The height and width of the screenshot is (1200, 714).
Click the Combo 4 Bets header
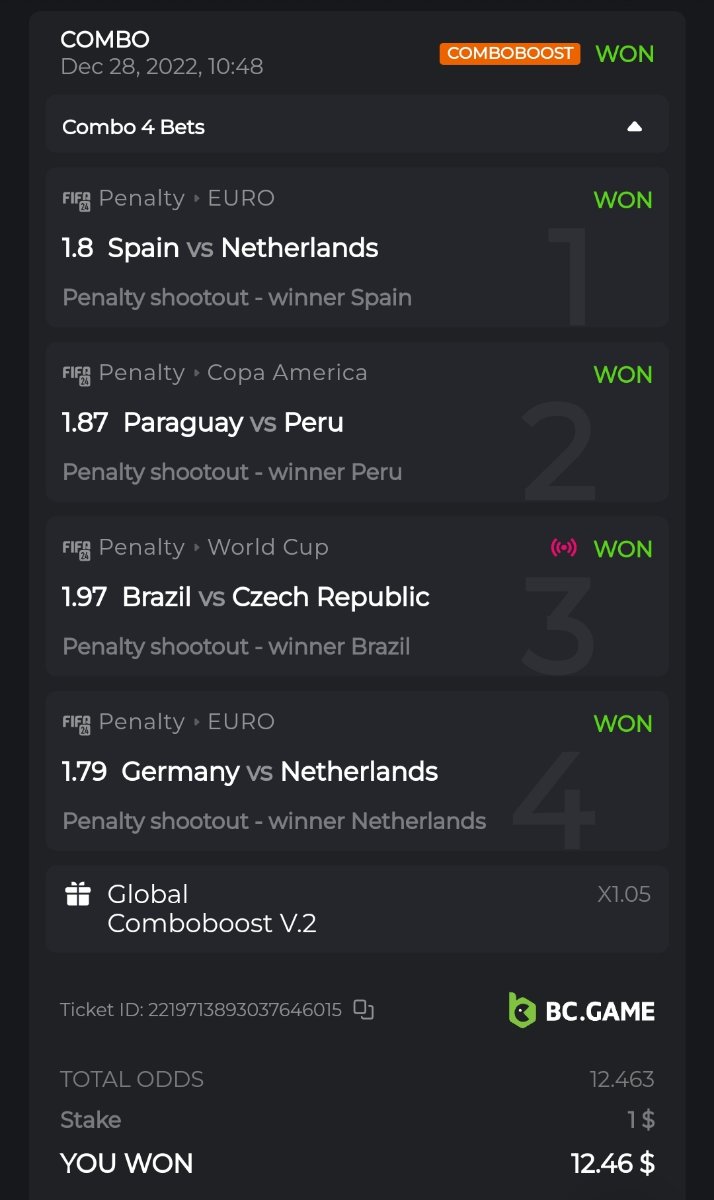point(134,127)
